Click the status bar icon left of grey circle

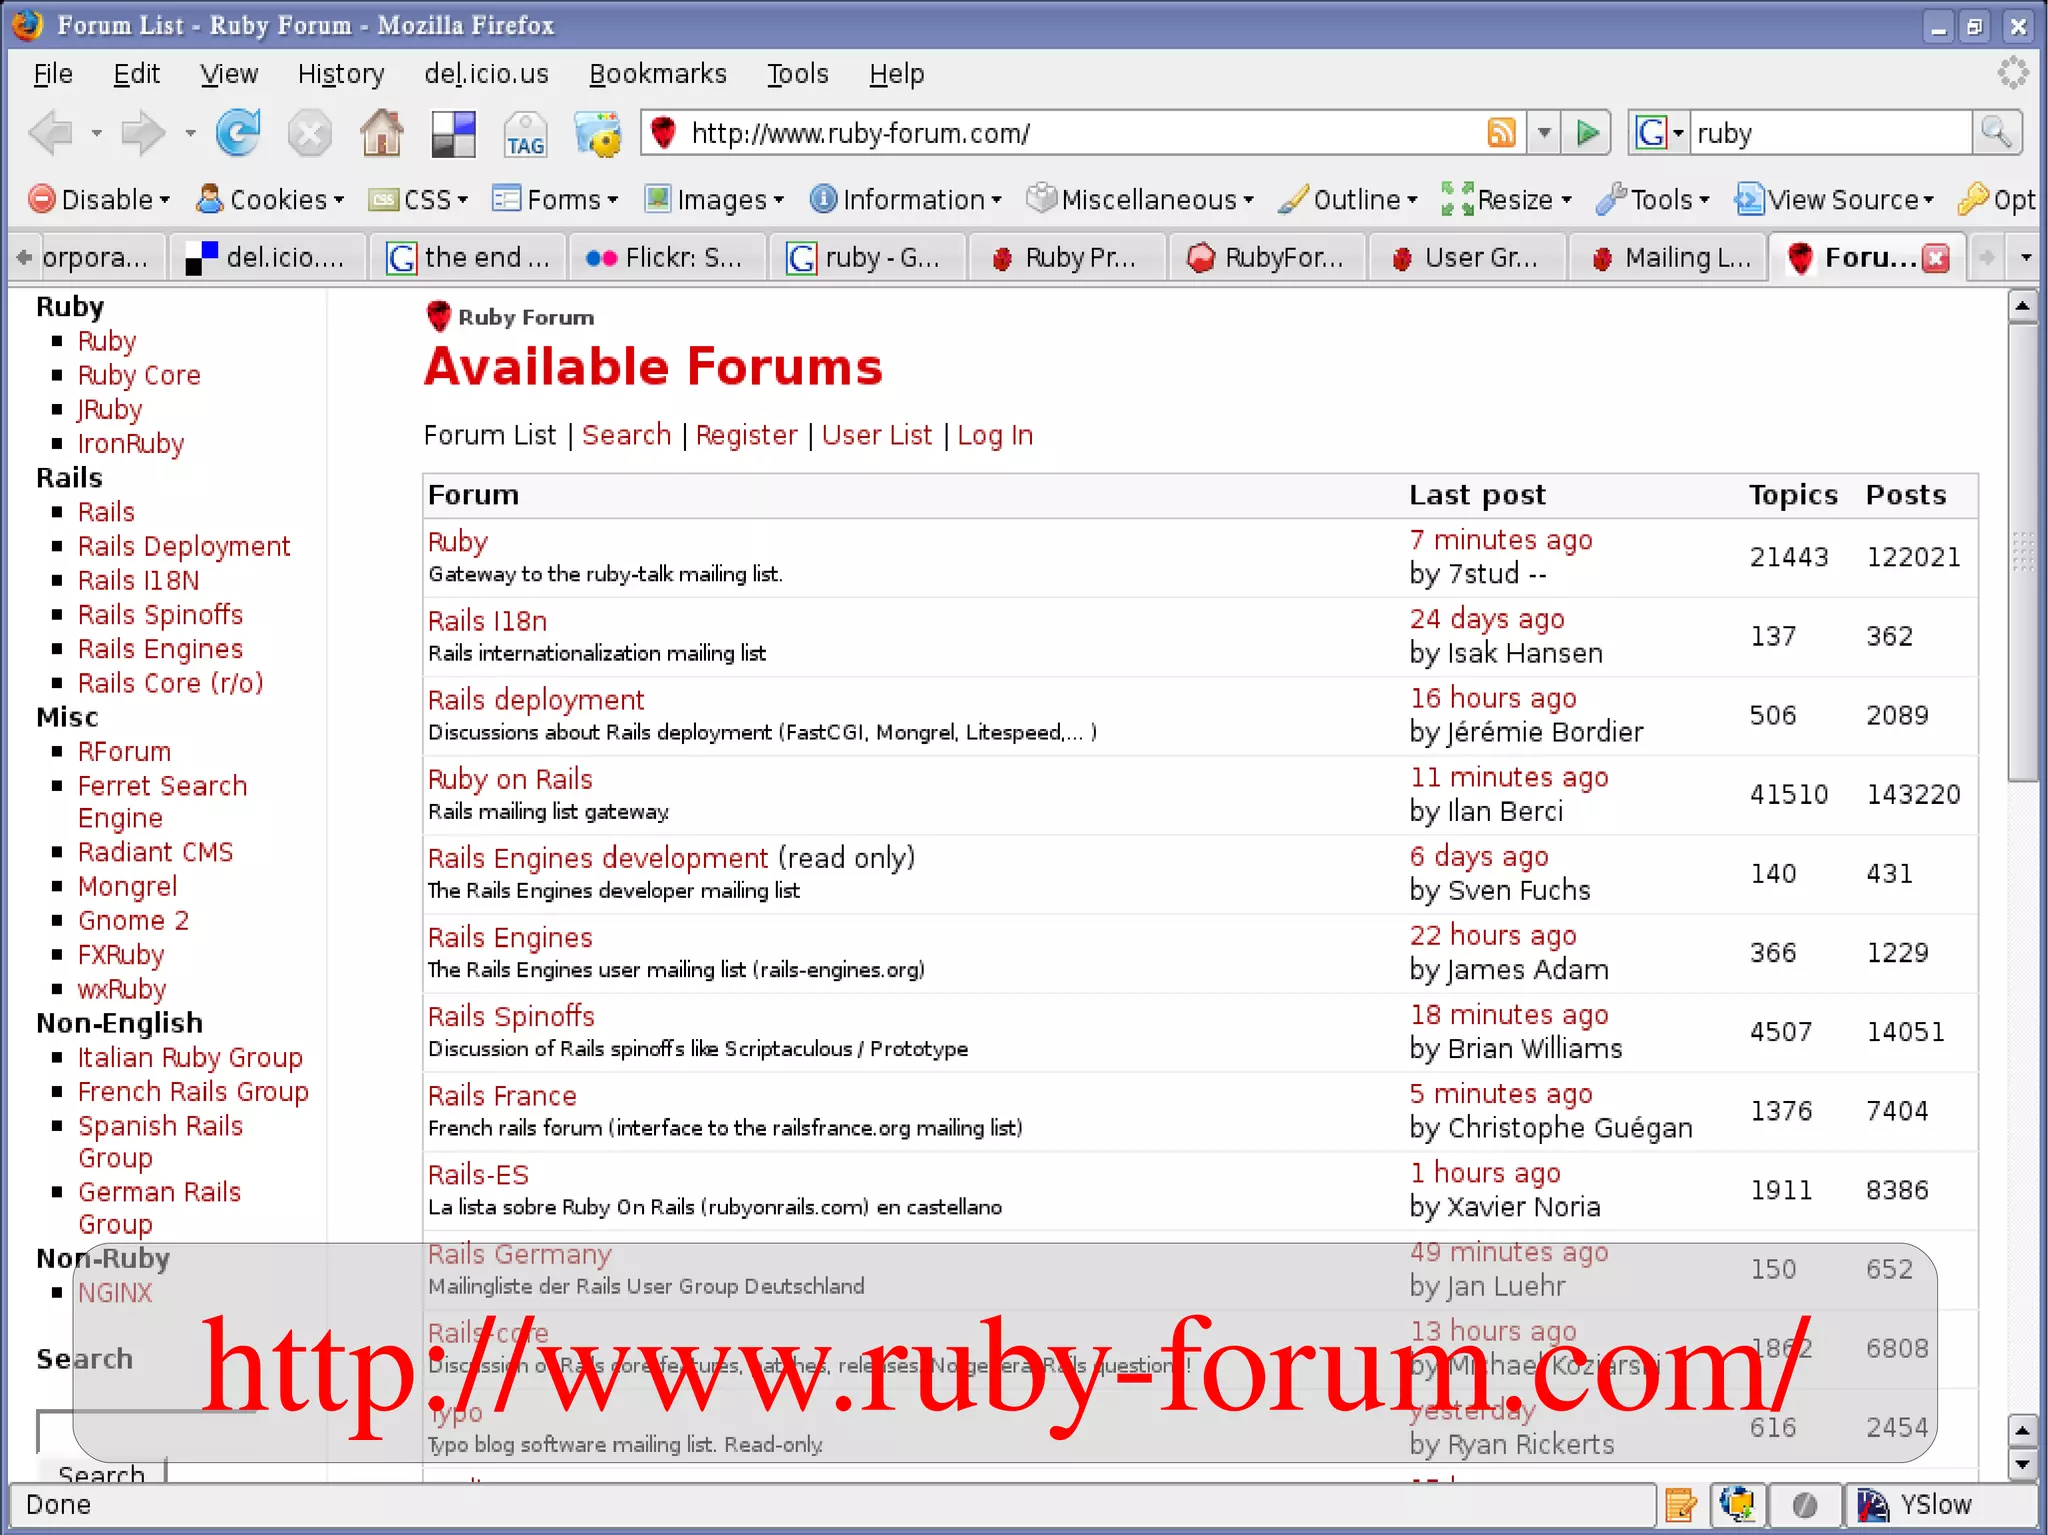(1738, 1504)
